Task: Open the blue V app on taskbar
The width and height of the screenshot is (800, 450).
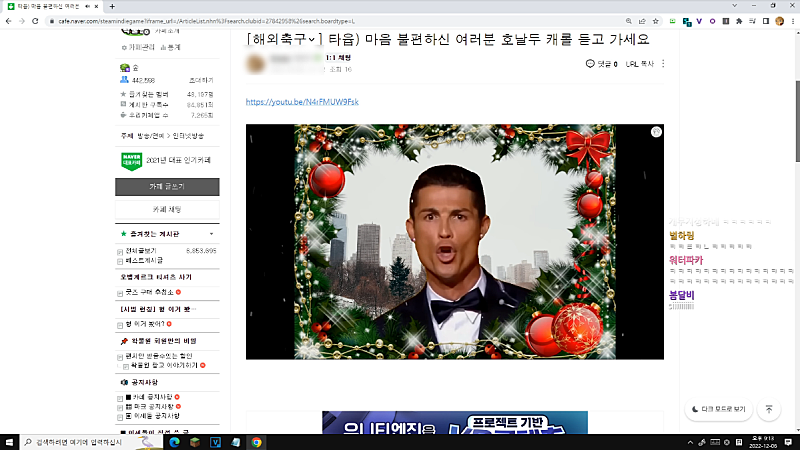Action: pos(215,442)
